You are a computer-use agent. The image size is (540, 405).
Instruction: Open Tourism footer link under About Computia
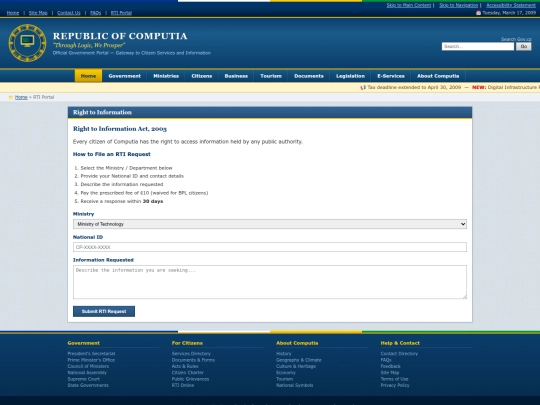pyautogui.click(x=284, y=379)
